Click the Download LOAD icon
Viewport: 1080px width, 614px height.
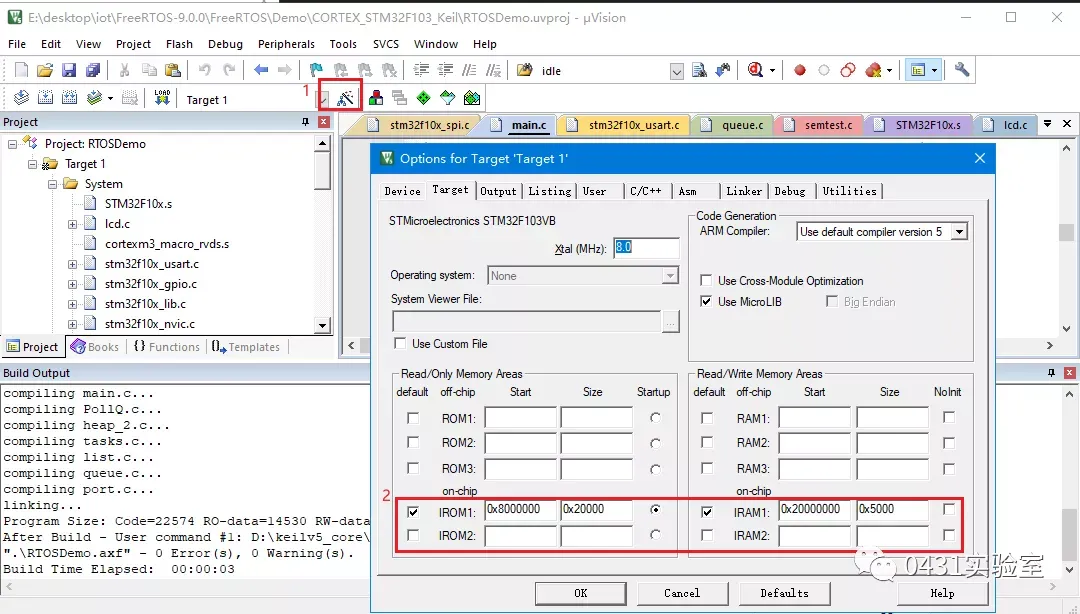click(162, 98)
